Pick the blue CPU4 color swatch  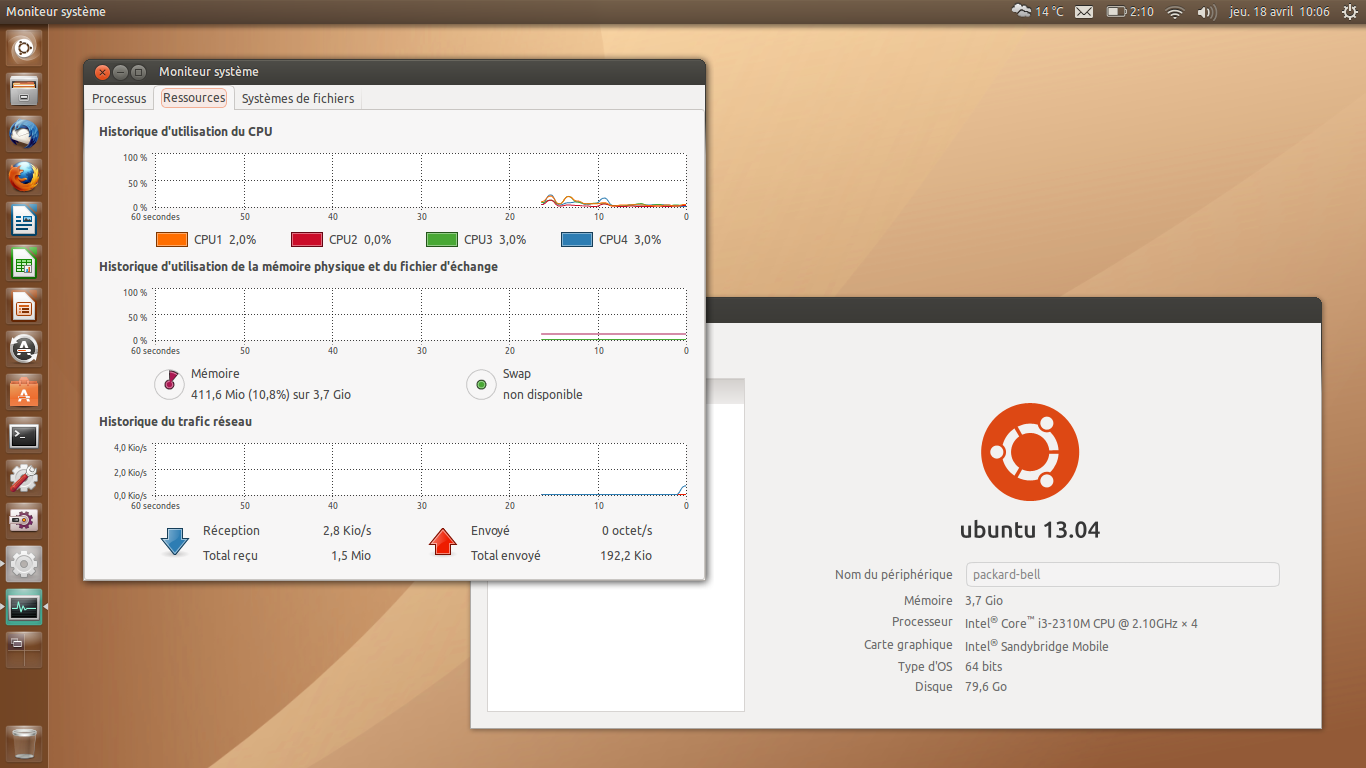(x=577, y=240)
